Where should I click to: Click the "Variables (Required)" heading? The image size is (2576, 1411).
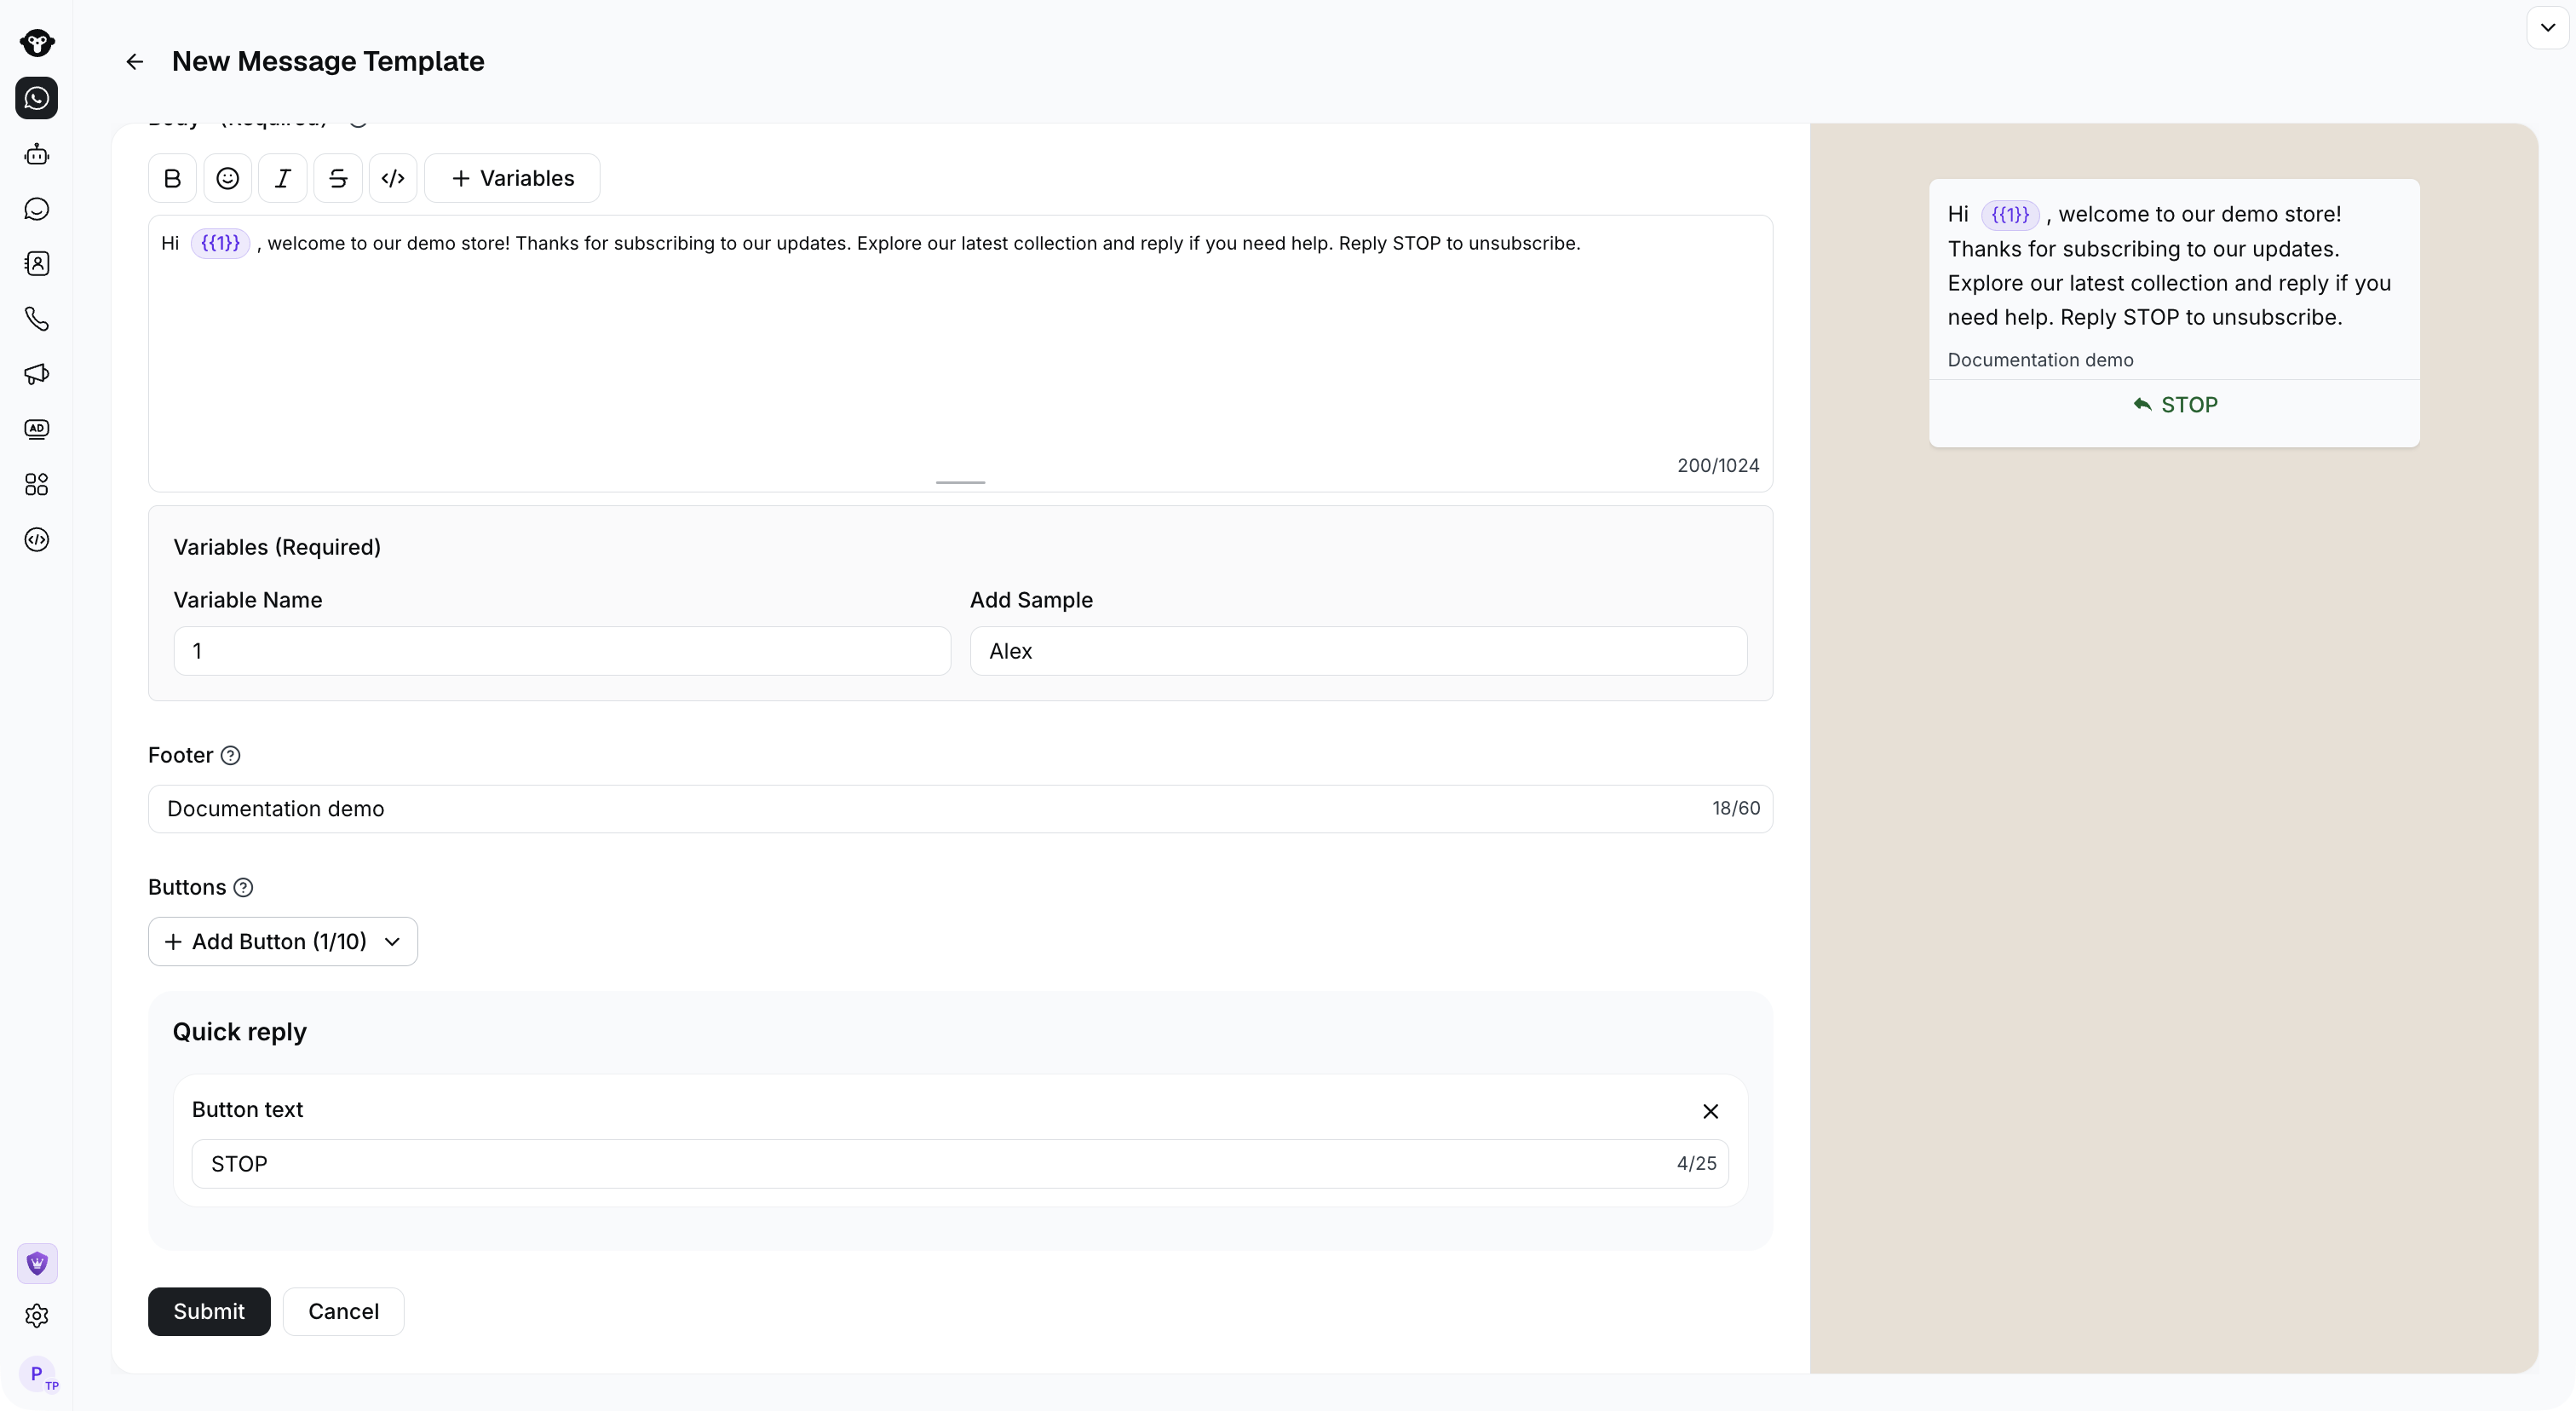point(277,547)
